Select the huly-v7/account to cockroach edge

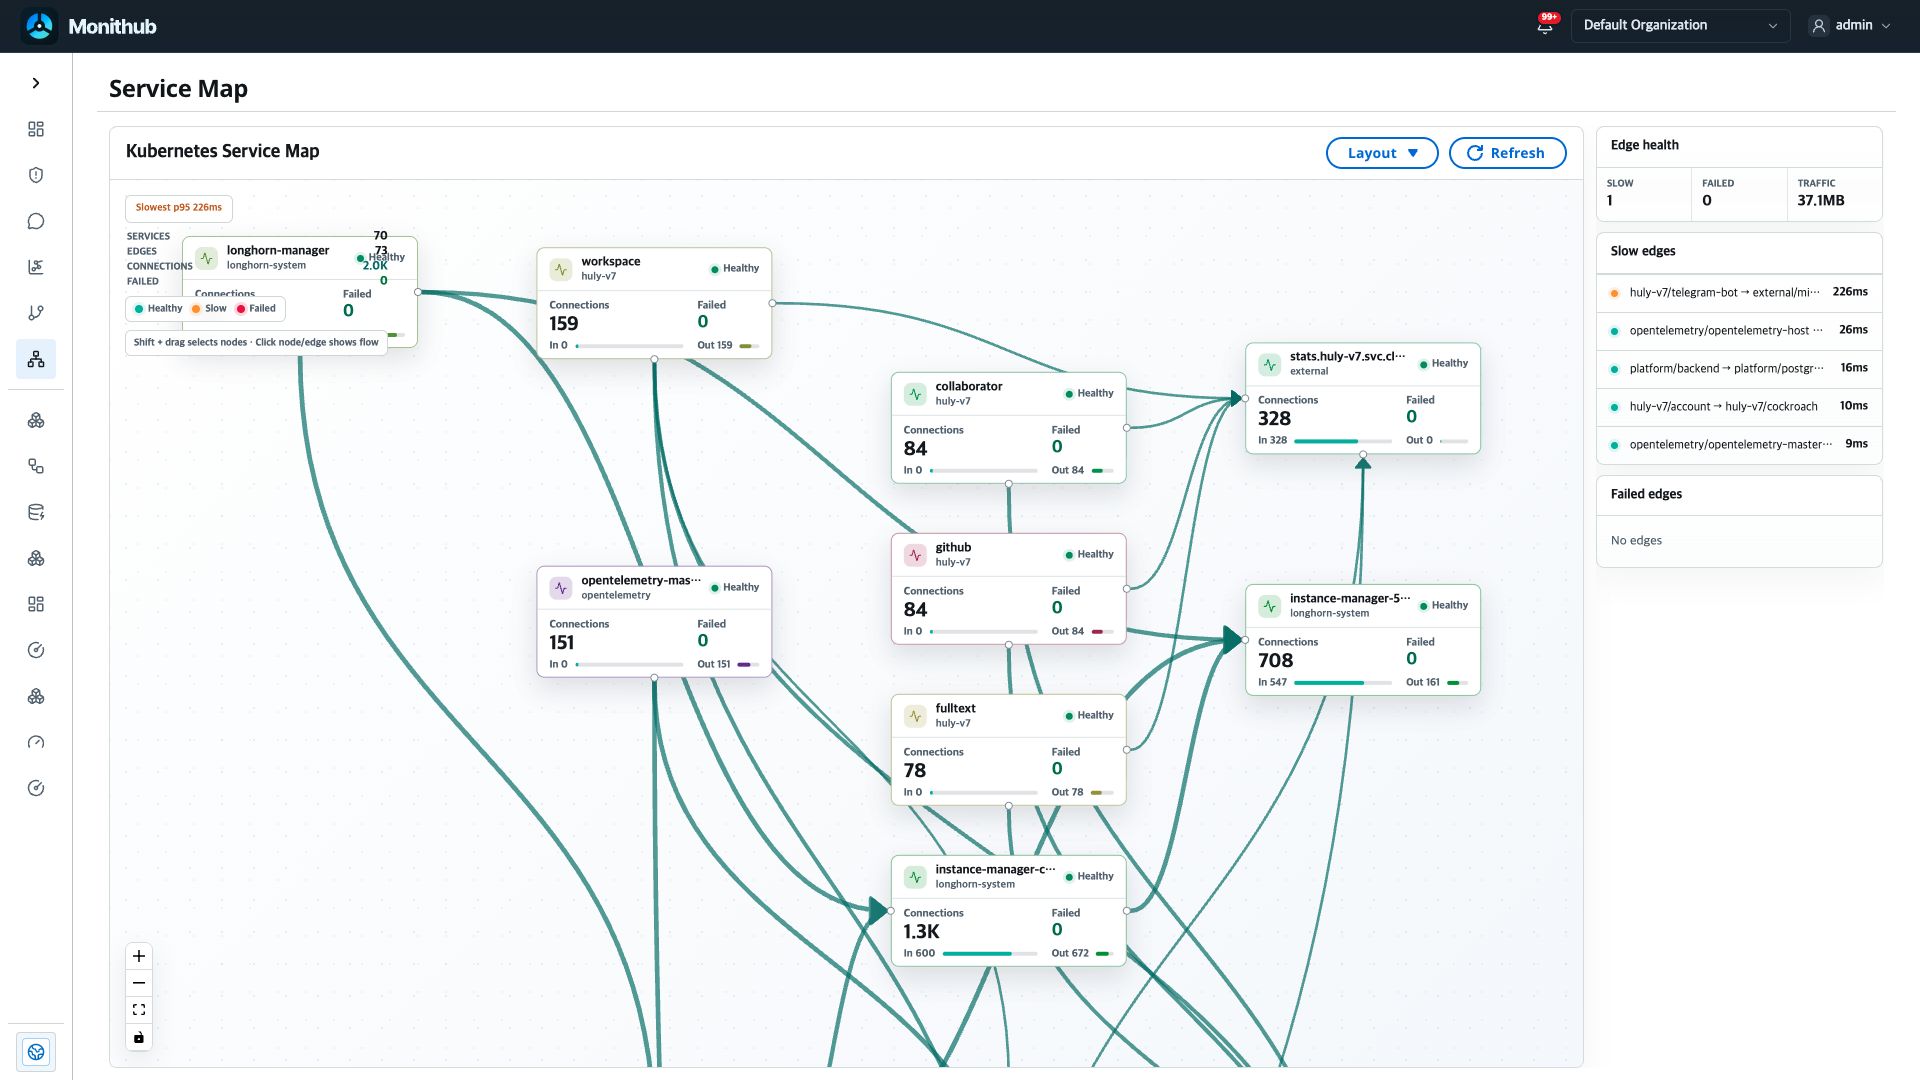(x=1739, y=406)
